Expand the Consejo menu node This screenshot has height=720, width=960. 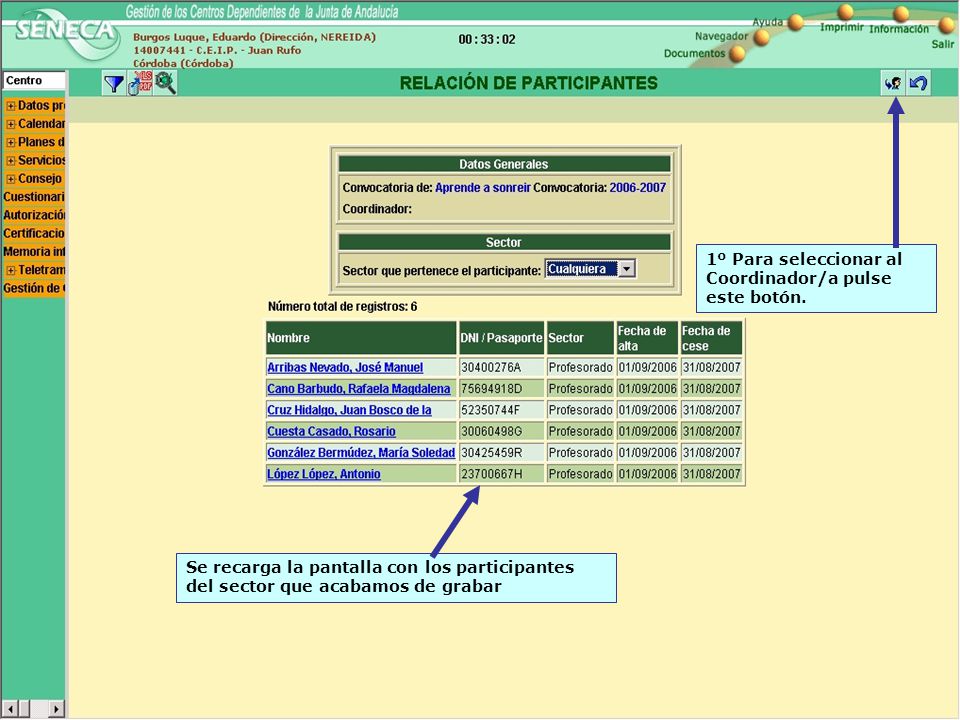pyautogui.click(x=10, y=179)
